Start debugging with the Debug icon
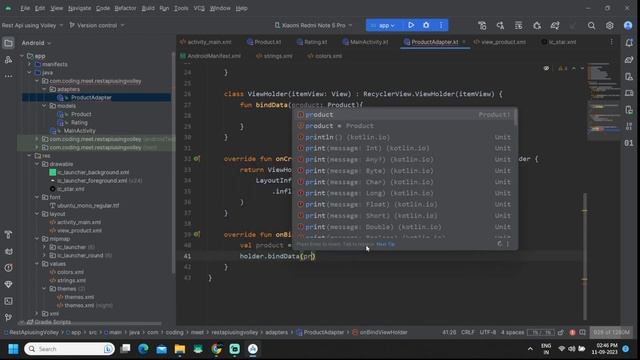Image resolution: width=640 pixels, height=360 pixels. 426,25
